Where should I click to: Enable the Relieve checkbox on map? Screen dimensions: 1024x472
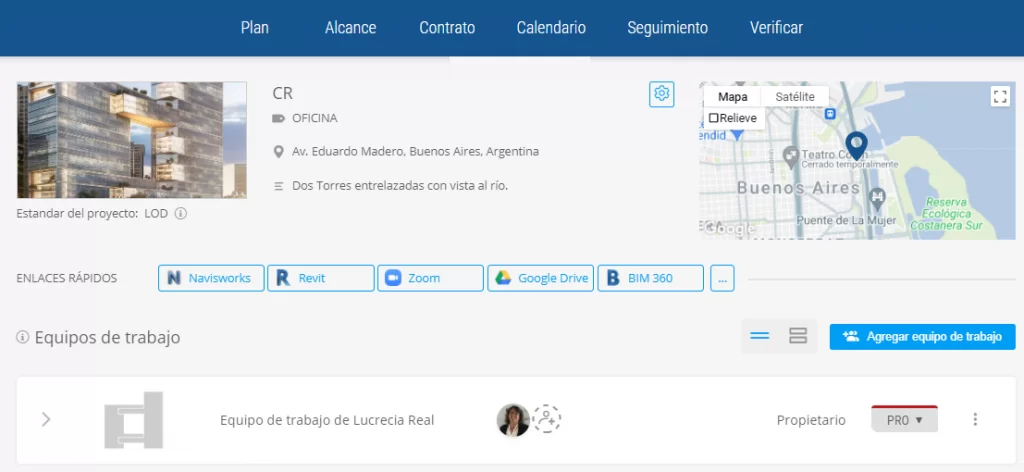point(714,118)
